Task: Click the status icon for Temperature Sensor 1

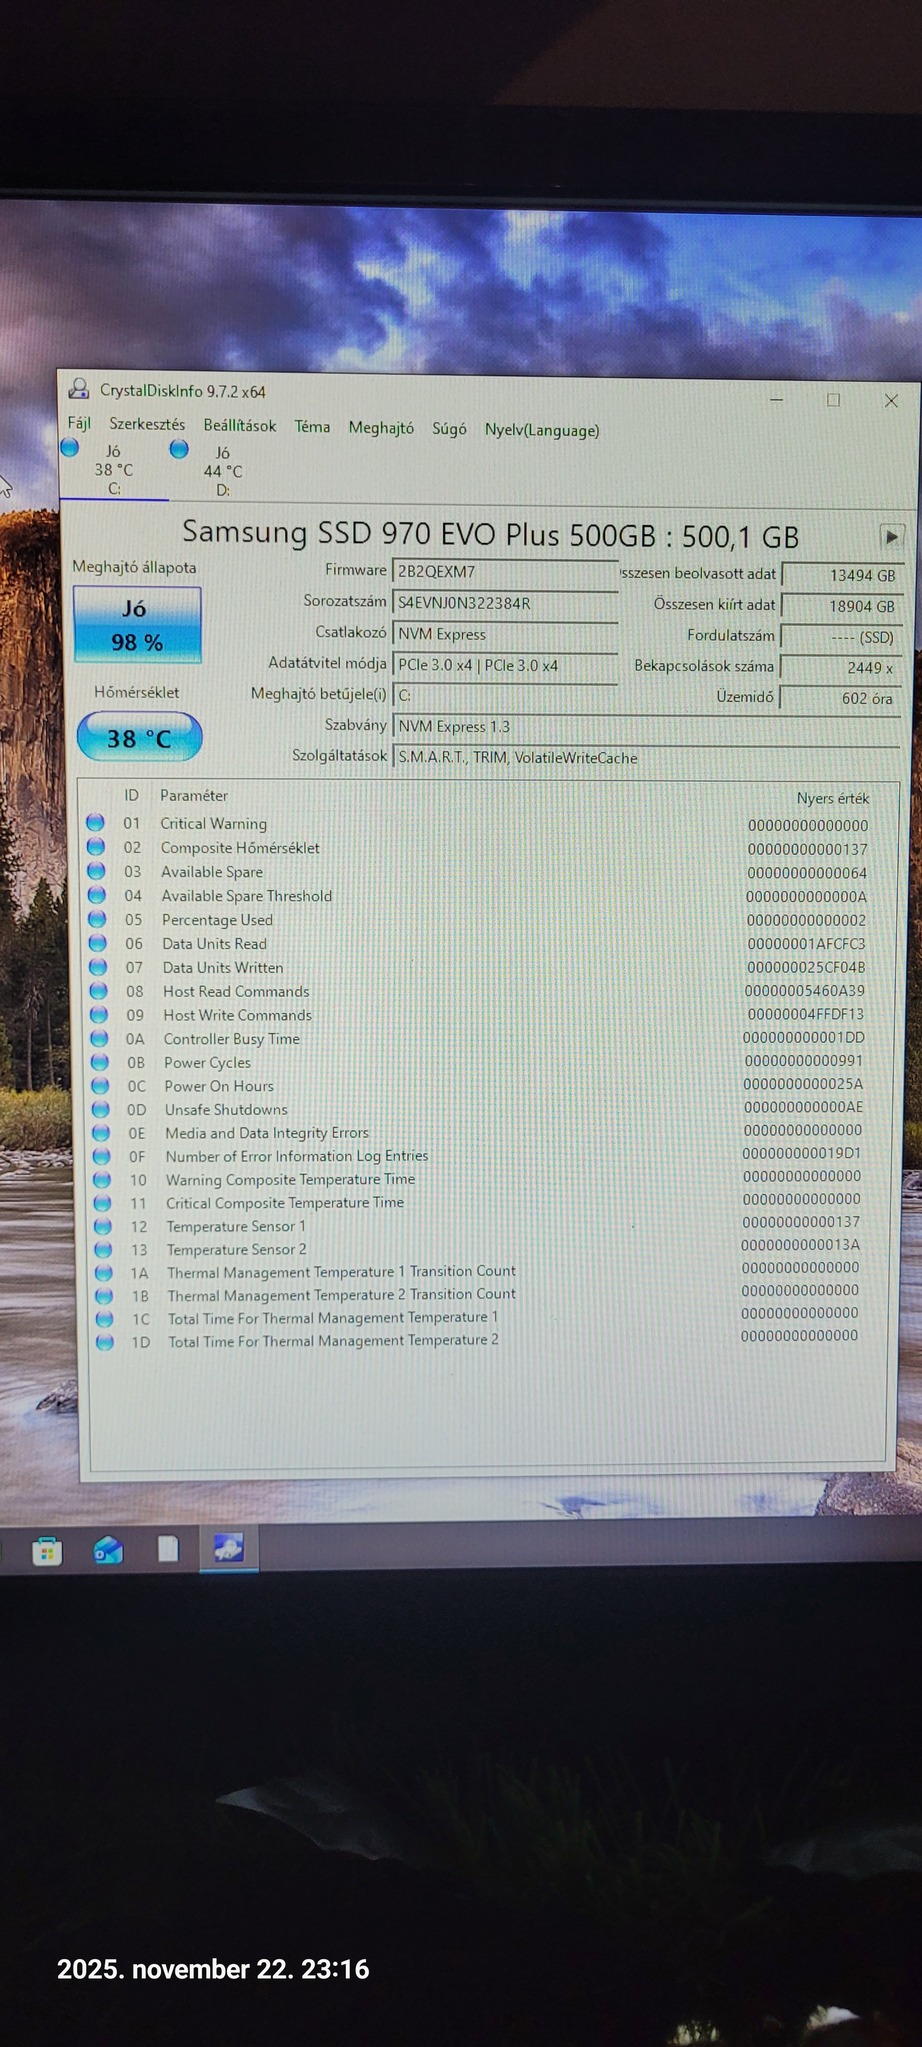Action: (103, 1226)
